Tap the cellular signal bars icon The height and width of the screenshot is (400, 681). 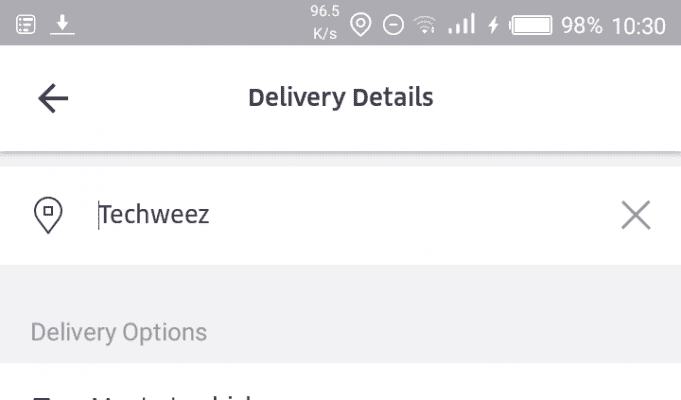(x=461, y=24)
